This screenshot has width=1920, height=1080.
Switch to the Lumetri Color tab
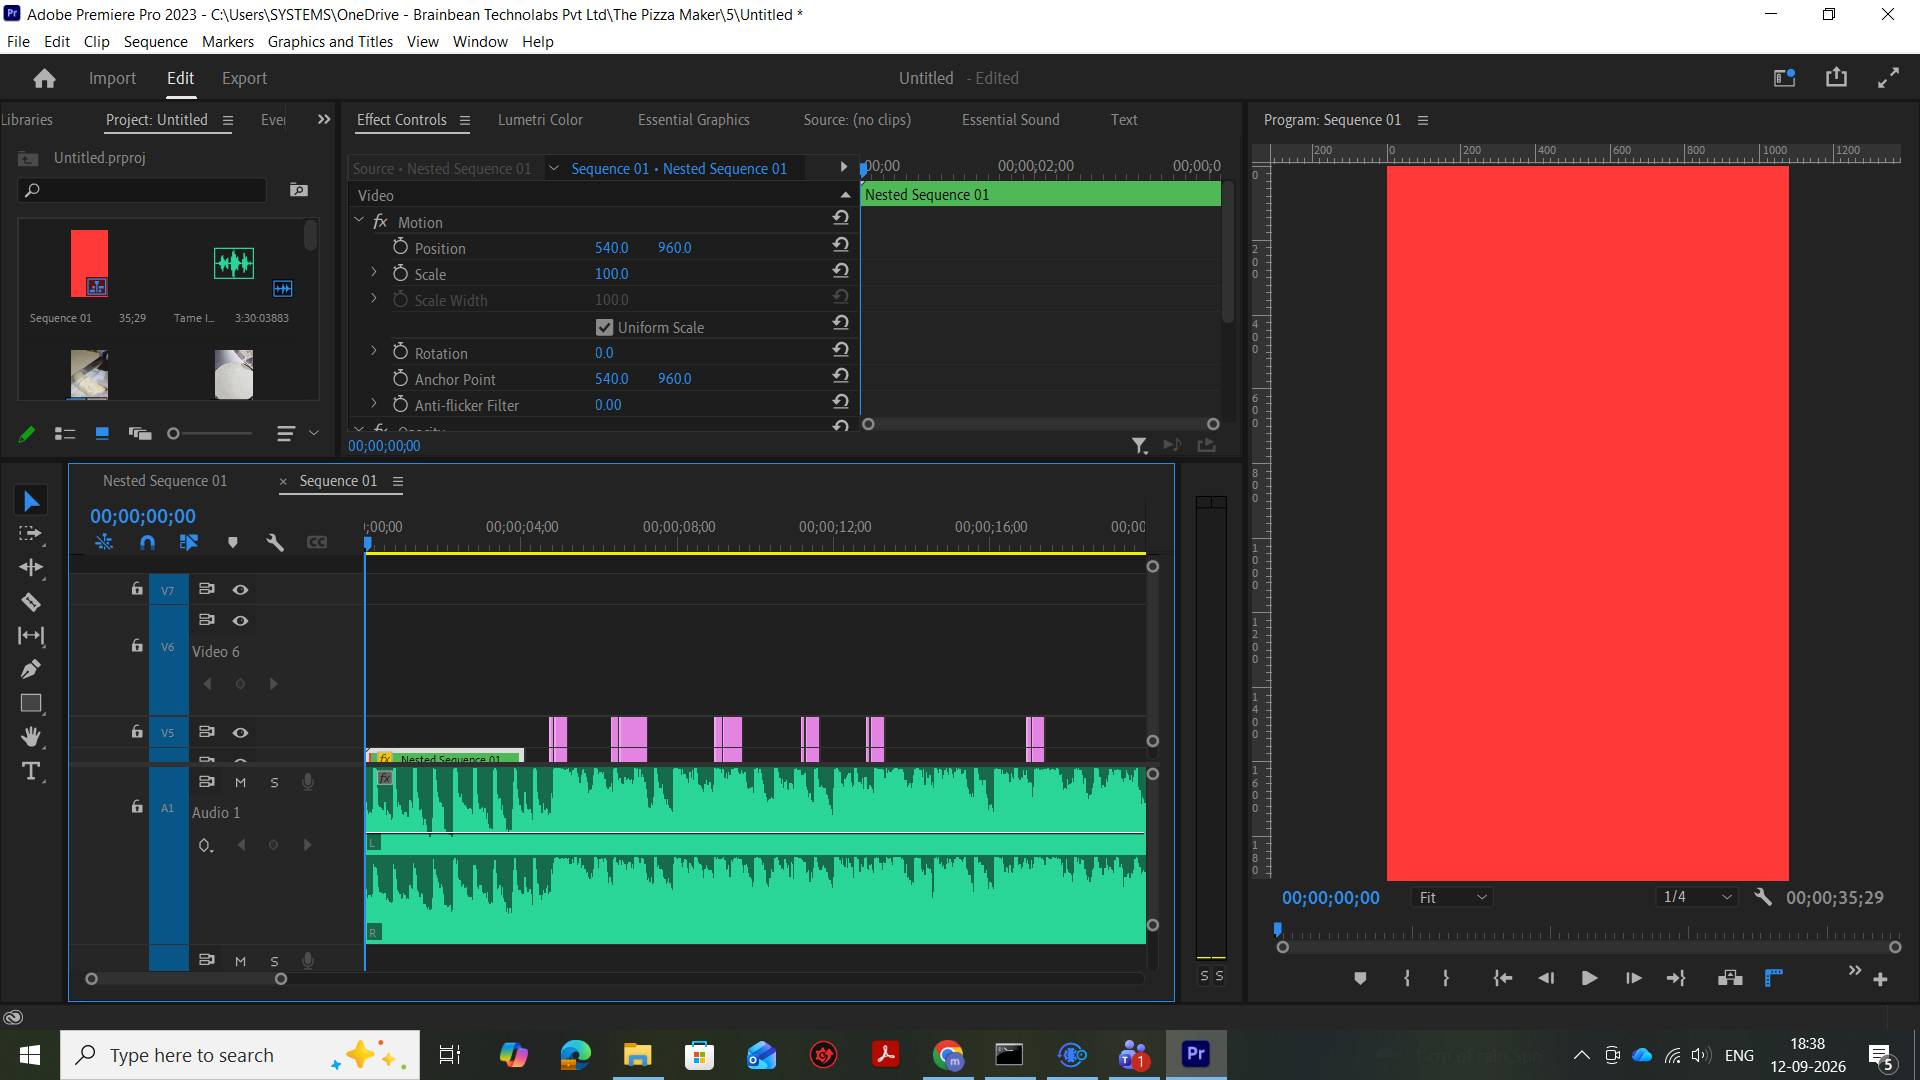(x=540, y=119)
